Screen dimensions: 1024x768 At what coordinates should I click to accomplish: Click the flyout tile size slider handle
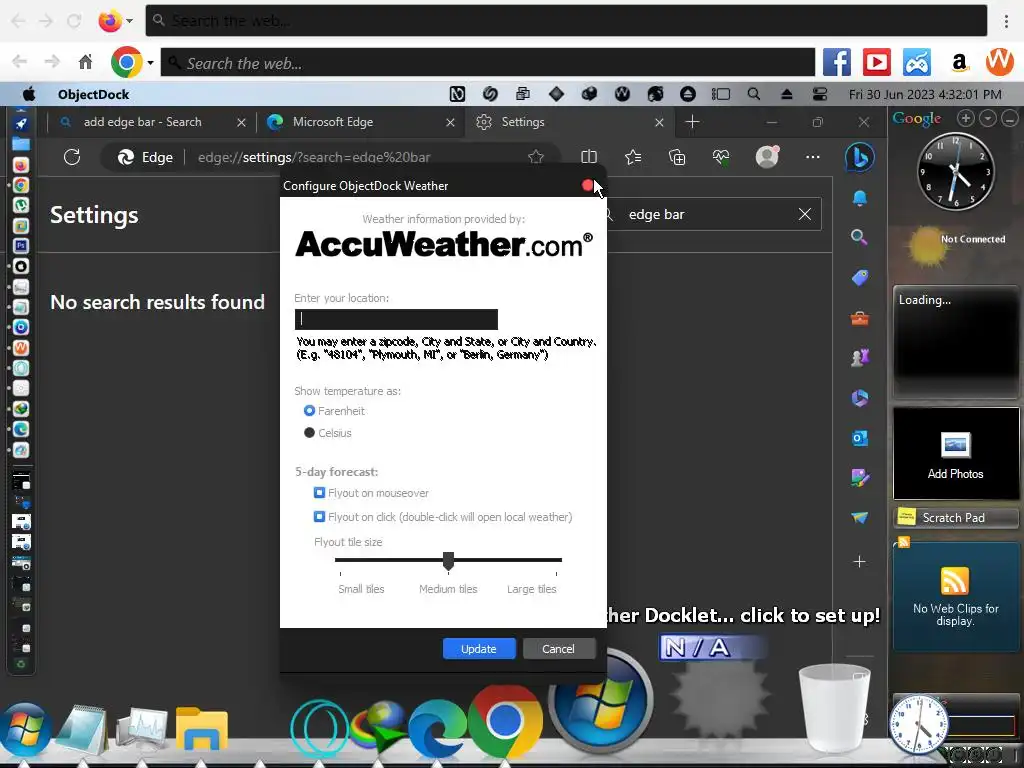(448, 560)
